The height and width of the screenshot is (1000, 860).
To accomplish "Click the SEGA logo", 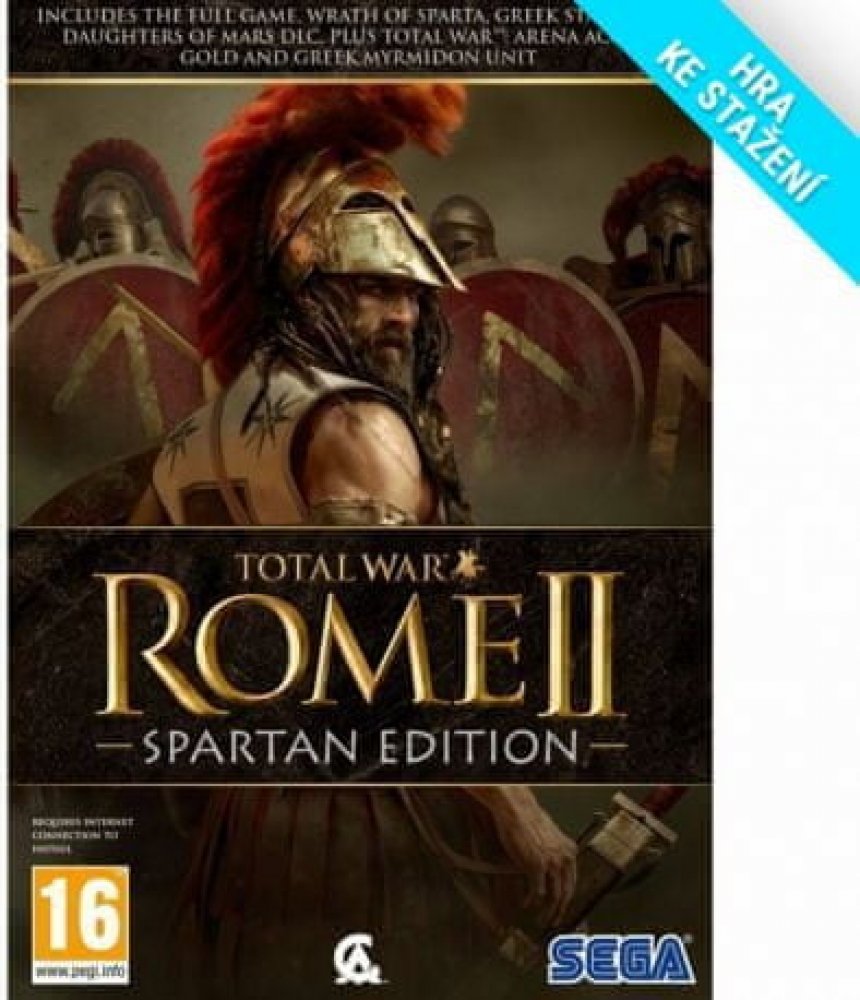I will coord(619,959).
